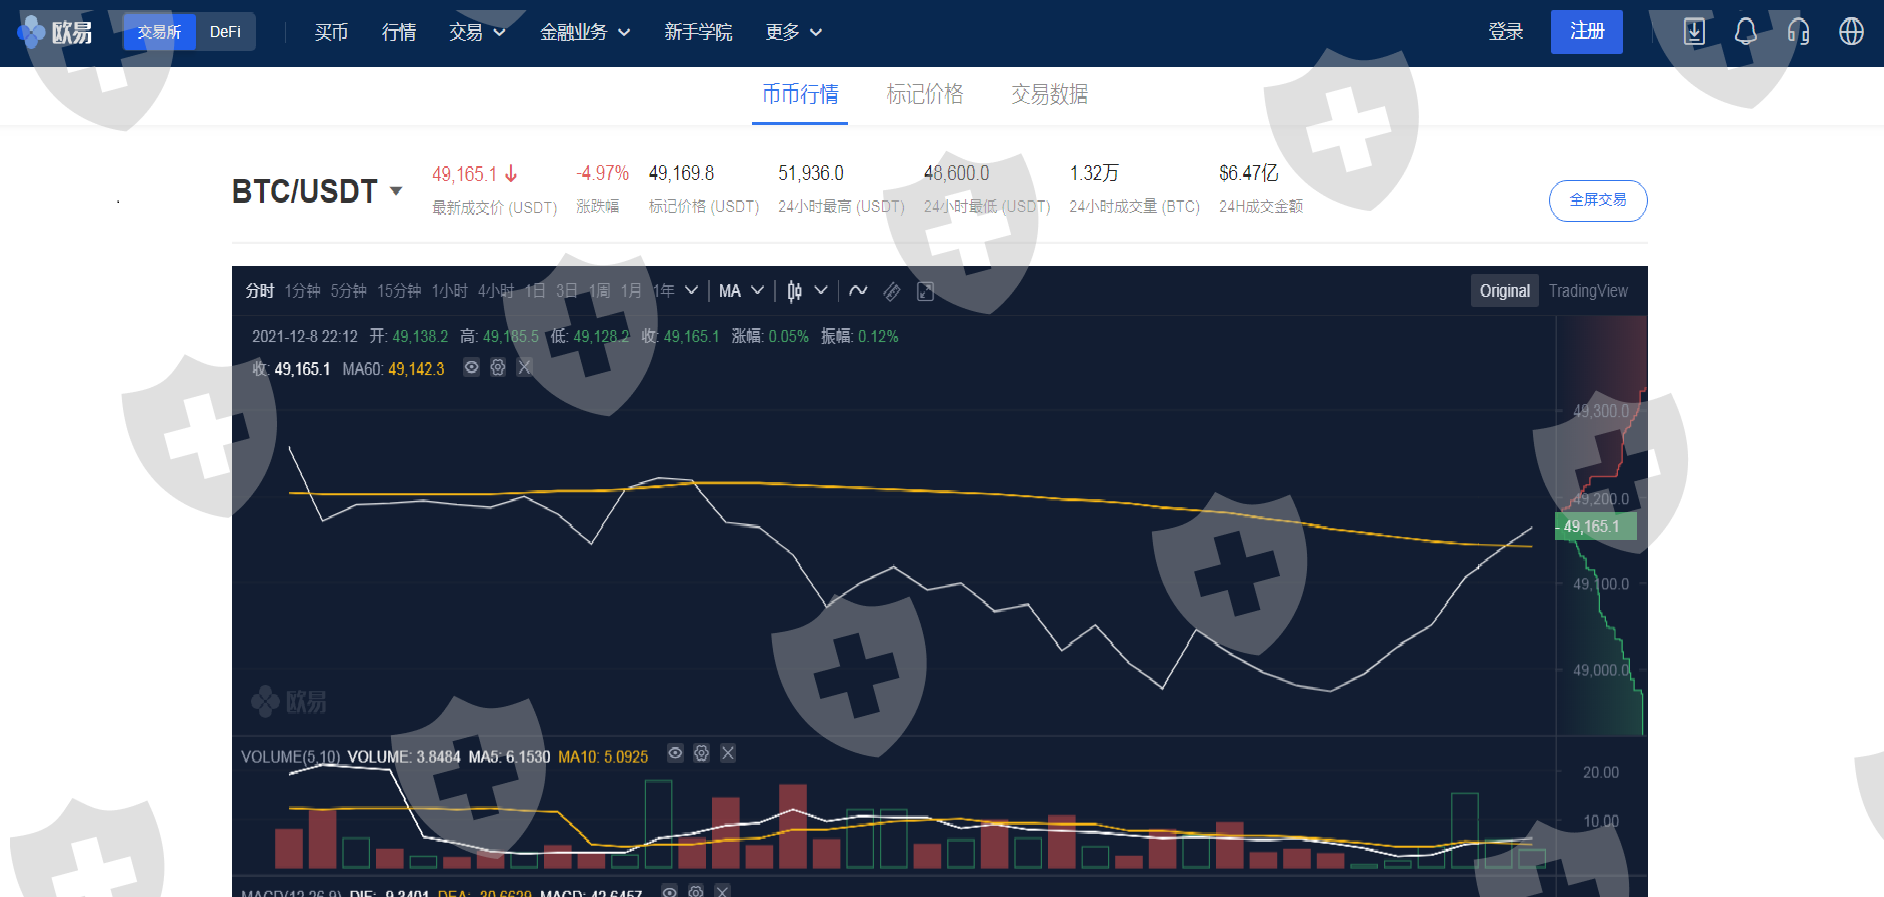The image size is (1884, 897).
Task: Switch to DeFi mode
Action: 225,32
